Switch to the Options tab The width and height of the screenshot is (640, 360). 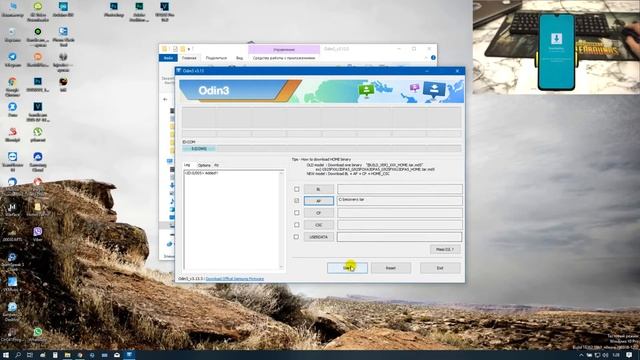[204, 165]
